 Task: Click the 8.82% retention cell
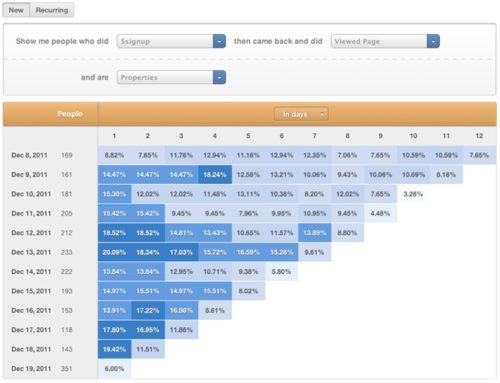click(x=115, y=155)
